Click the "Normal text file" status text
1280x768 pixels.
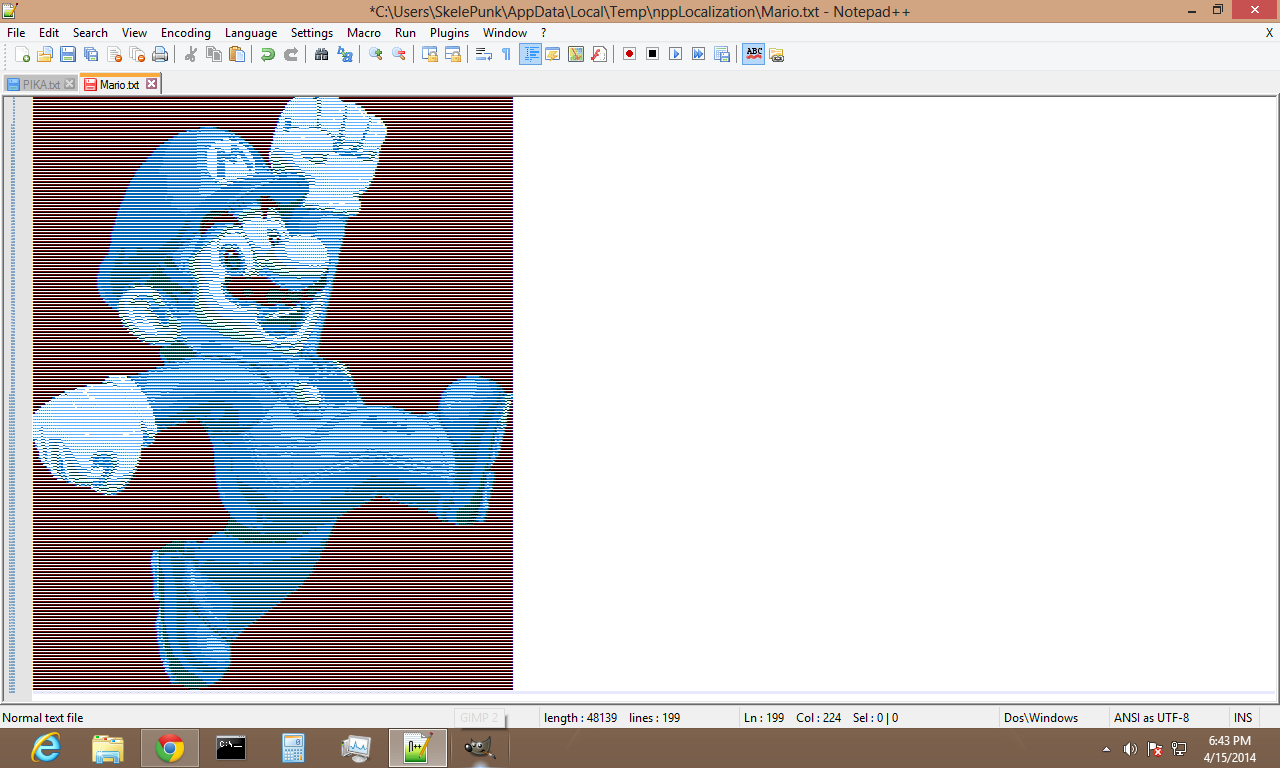[x=43, y=718]
